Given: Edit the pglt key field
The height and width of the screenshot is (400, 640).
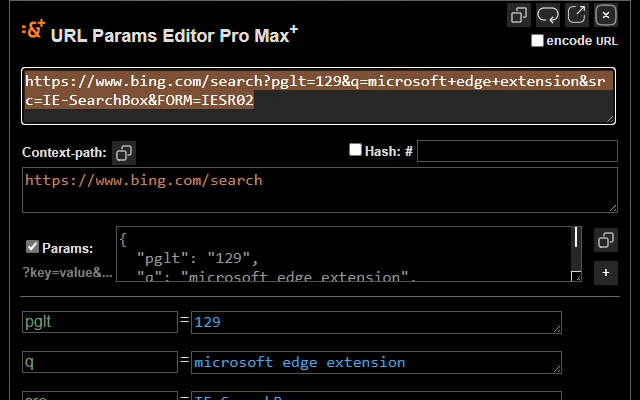Looking at the screenshot, I should 100,322.
